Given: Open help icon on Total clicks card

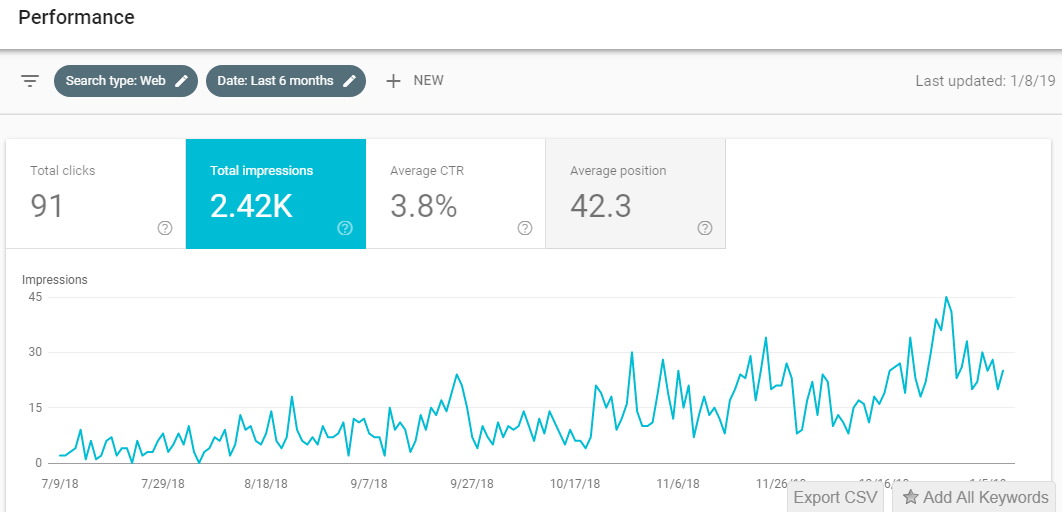Looking at the screenshot, I should coord(165,228).
